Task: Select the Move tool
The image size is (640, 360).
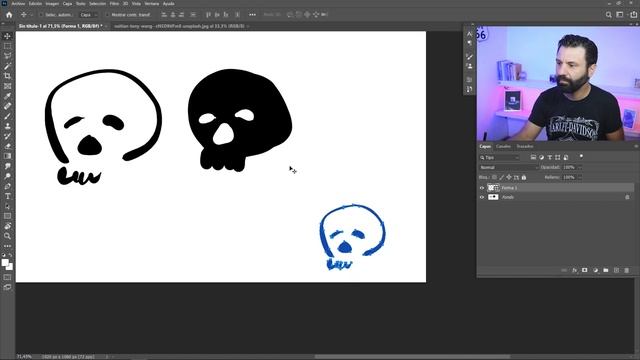Action: [7, 36]
